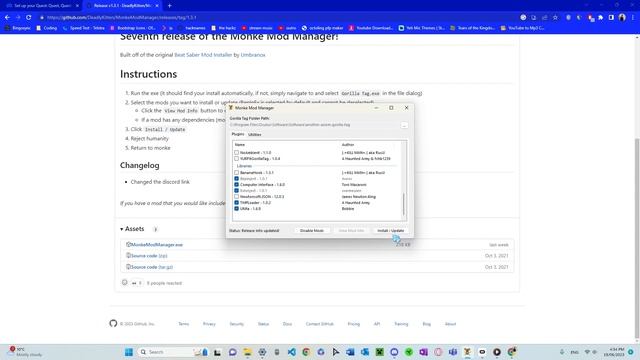The height and width of the screenshot is (360, 640).
Task: Open the weather widget in the taskbar
Action: pyautogui.click(x=25, y=352)
